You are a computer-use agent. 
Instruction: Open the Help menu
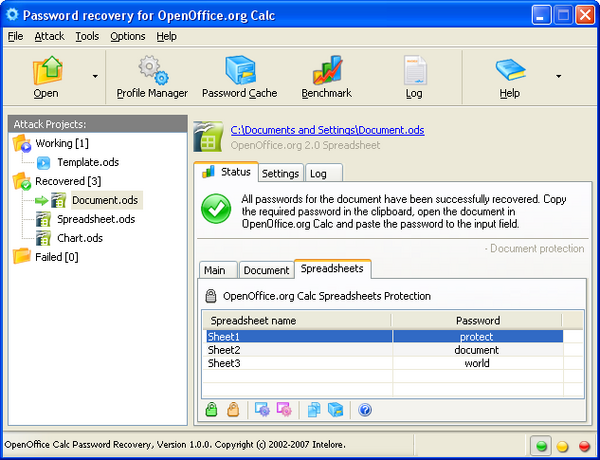pos(166,36)
